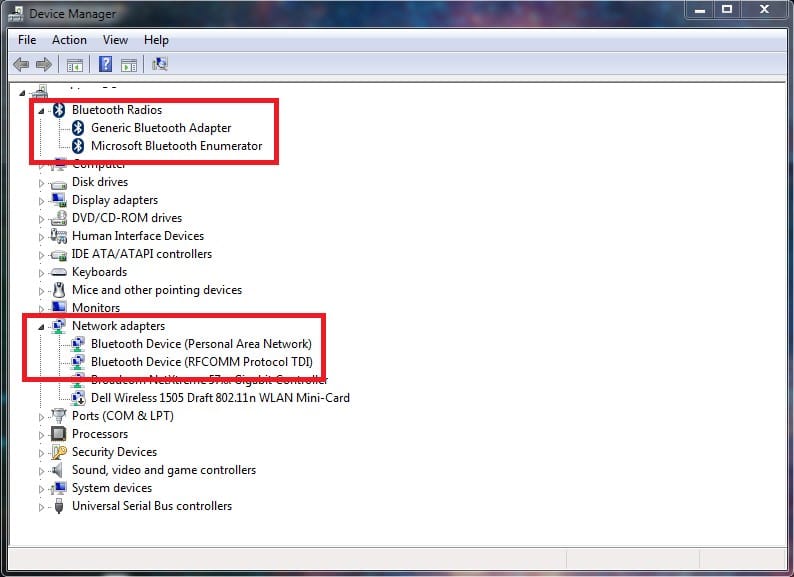
Task: Click the Forward arrow toolbar icon
Action: tap(44, 64)
